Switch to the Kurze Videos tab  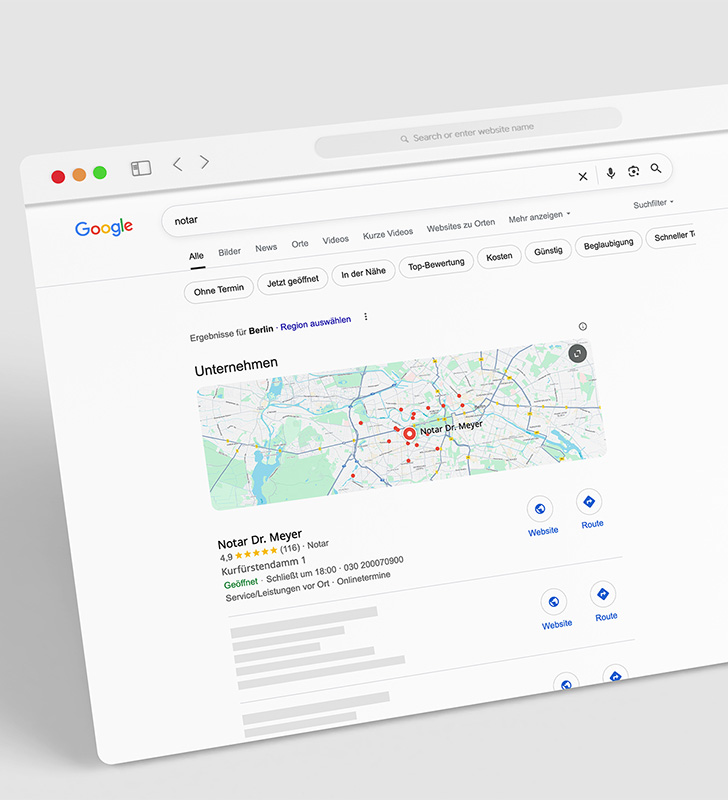[387, 234]
